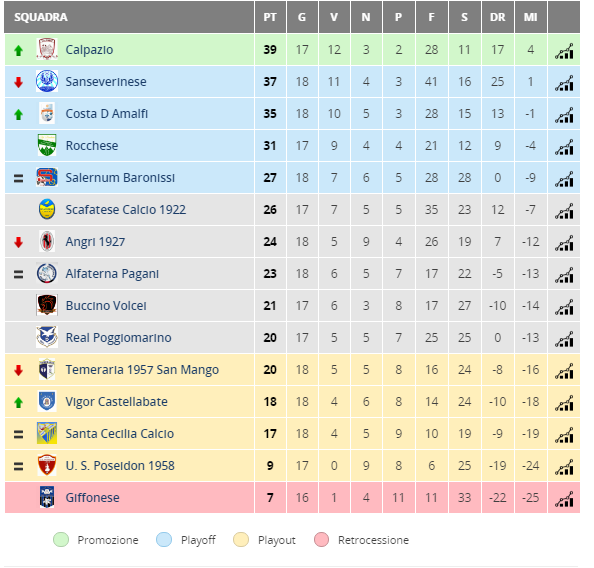Click the DR column header
This screenshot has width=594, height=568.
(x=497, y=17)
